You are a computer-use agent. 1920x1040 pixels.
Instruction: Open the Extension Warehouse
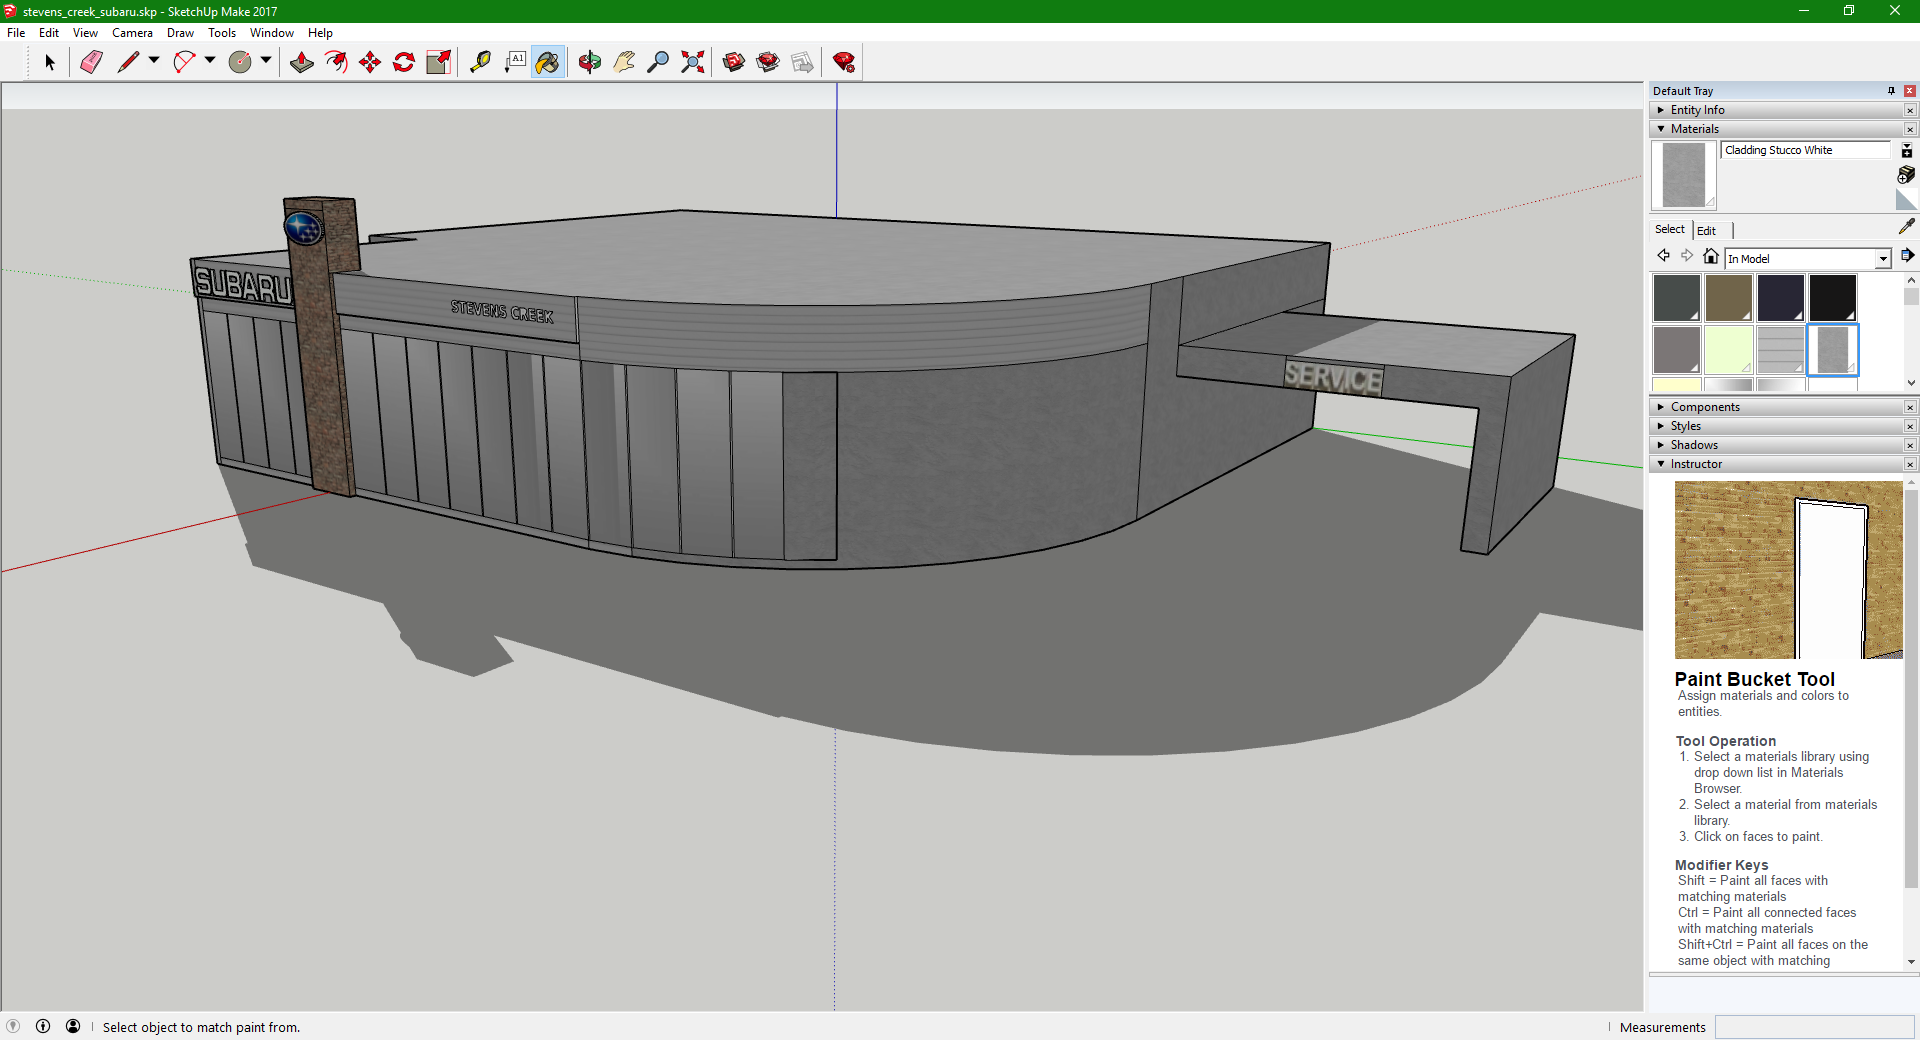[768, 63]
